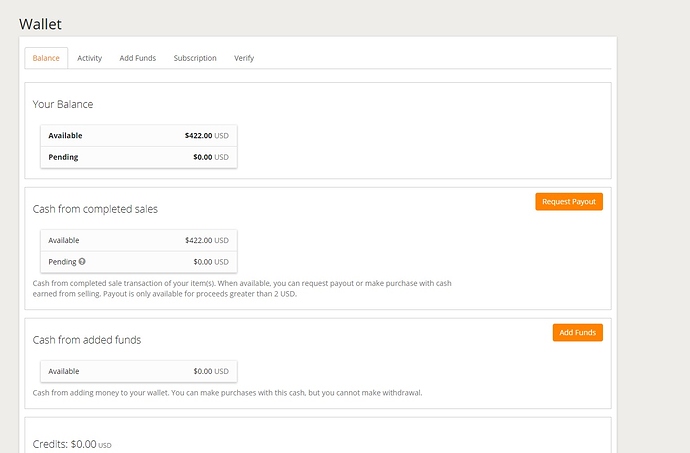The width and height of the screenshot is (690, 453).
Task: Open the Add Funds tab
Action: [138, 58]
